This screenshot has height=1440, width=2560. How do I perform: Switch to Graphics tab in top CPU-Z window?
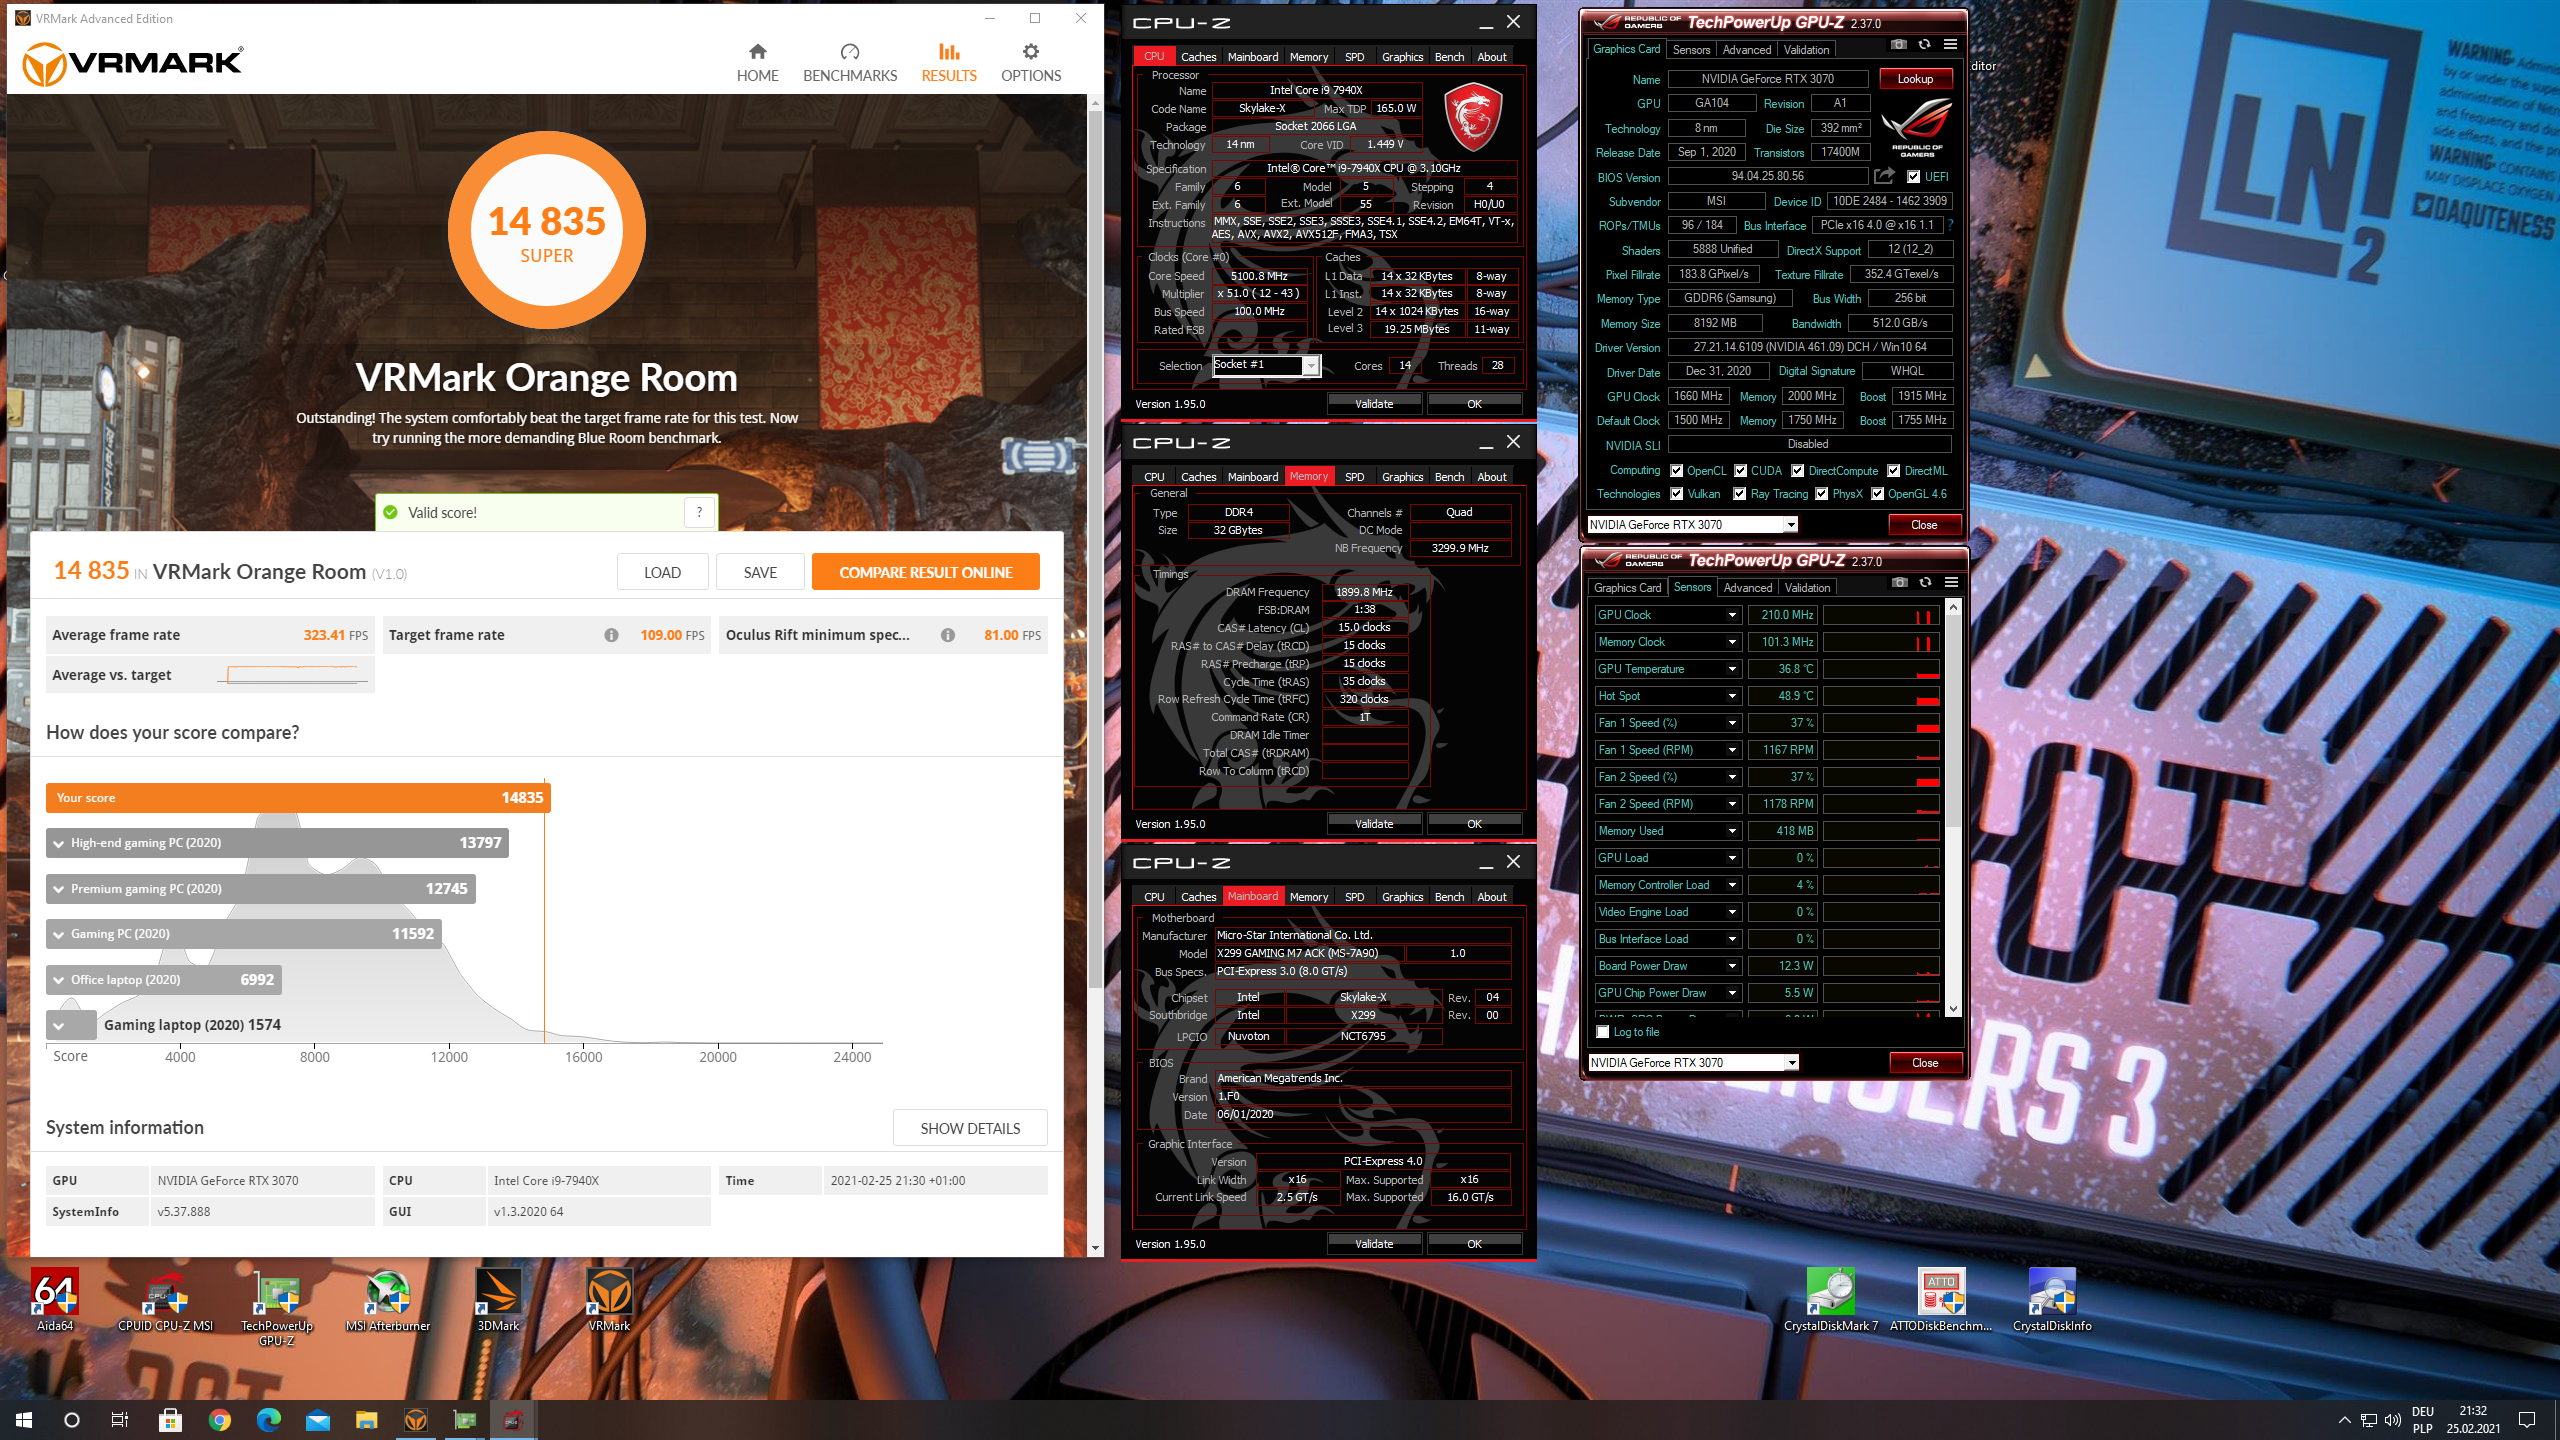point(1402,57)
